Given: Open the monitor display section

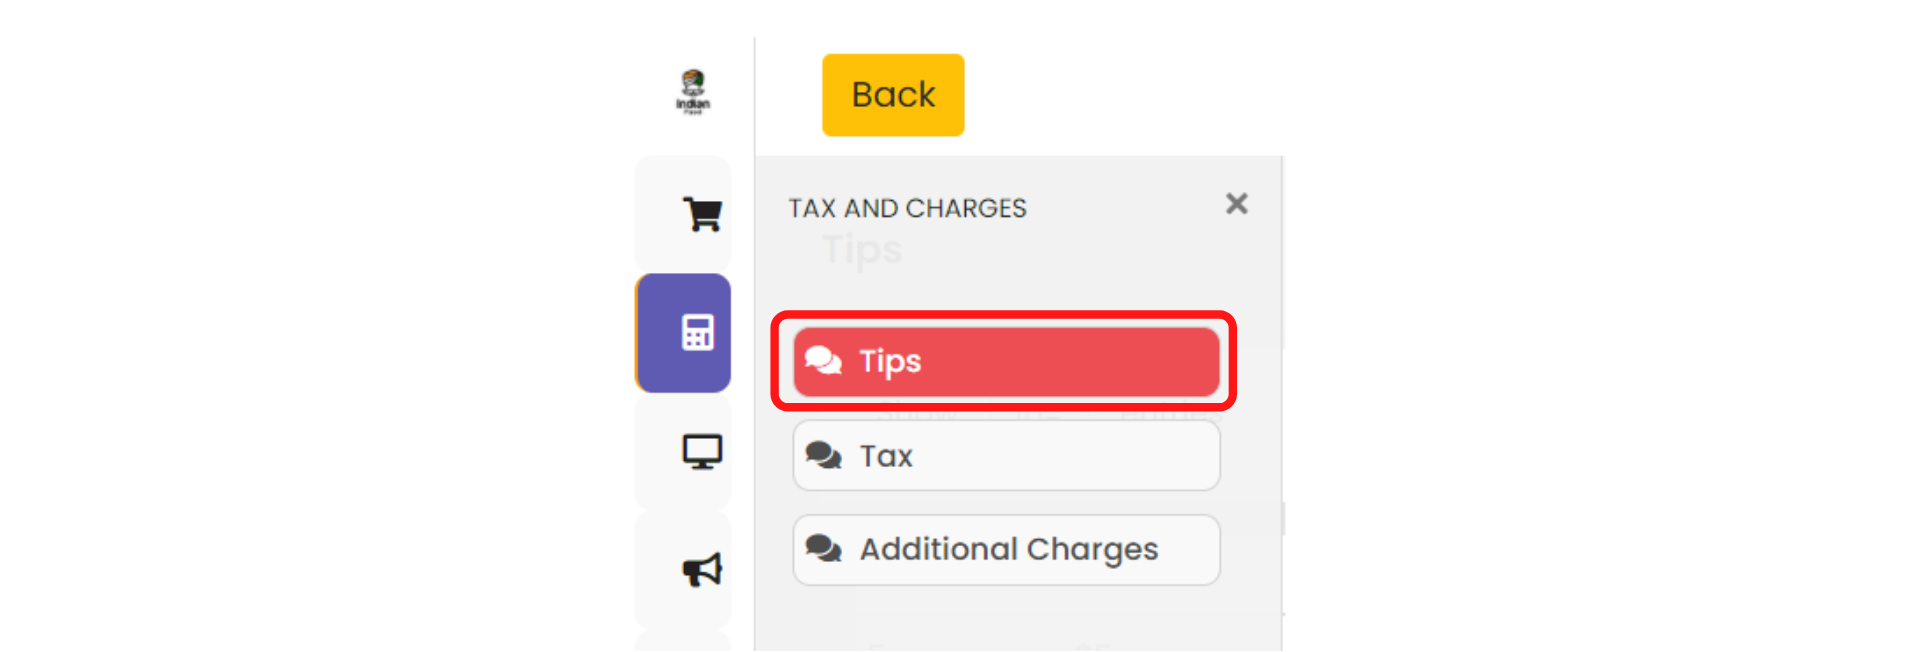Looking at the screenshot, I should pos(702,451).
